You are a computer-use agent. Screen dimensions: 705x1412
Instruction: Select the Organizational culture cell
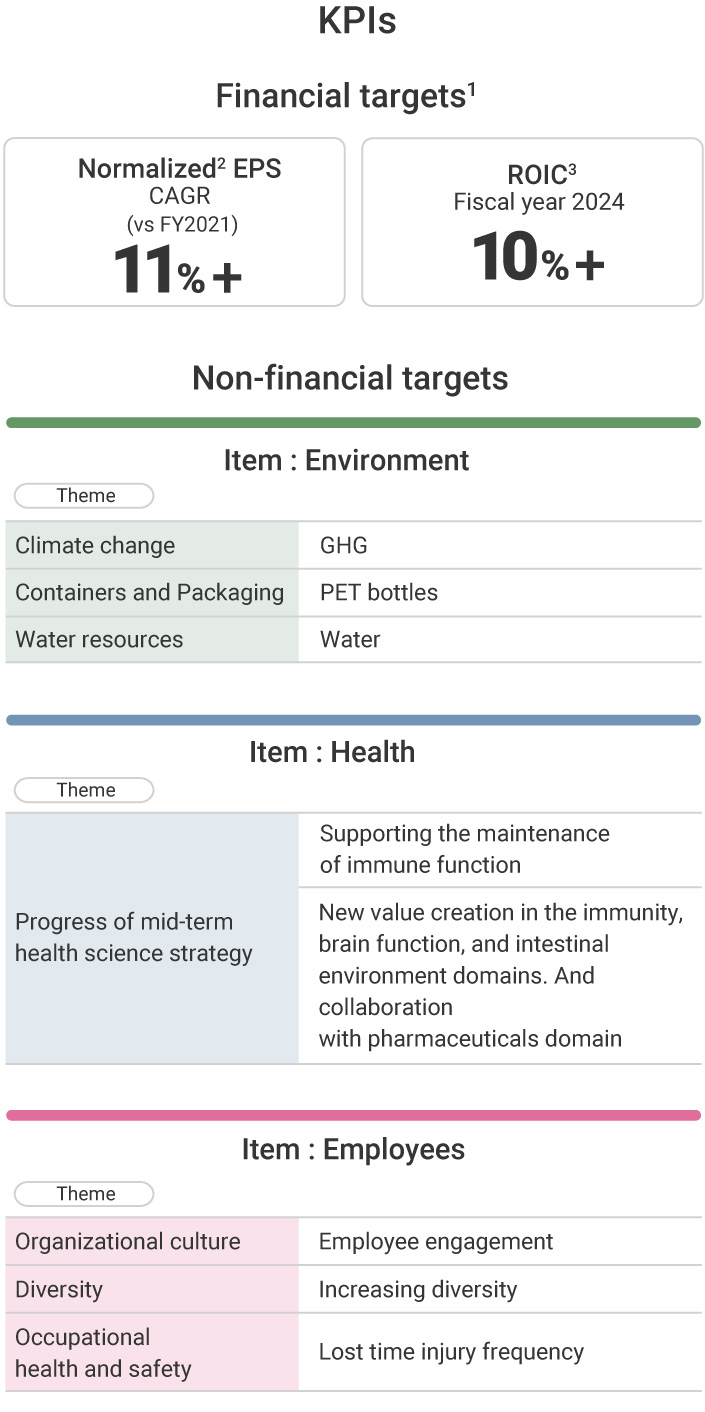tap(152, 1241)
